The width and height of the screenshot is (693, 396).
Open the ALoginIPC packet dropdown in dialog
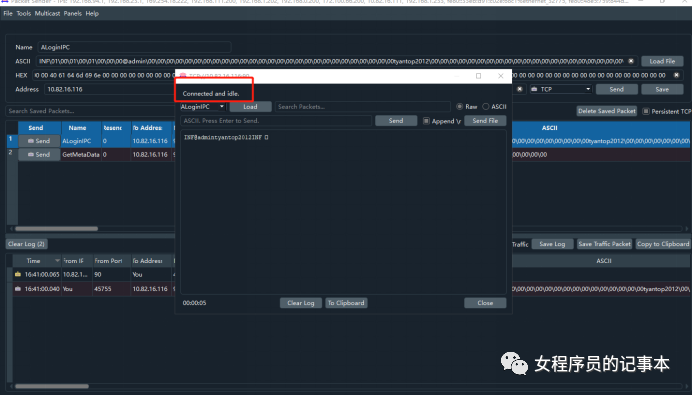(x=202, y=107)
